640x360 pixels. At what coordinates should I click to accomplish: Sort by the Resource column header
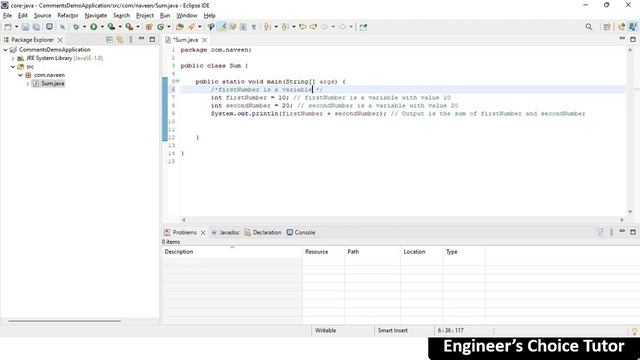point(324,252)
